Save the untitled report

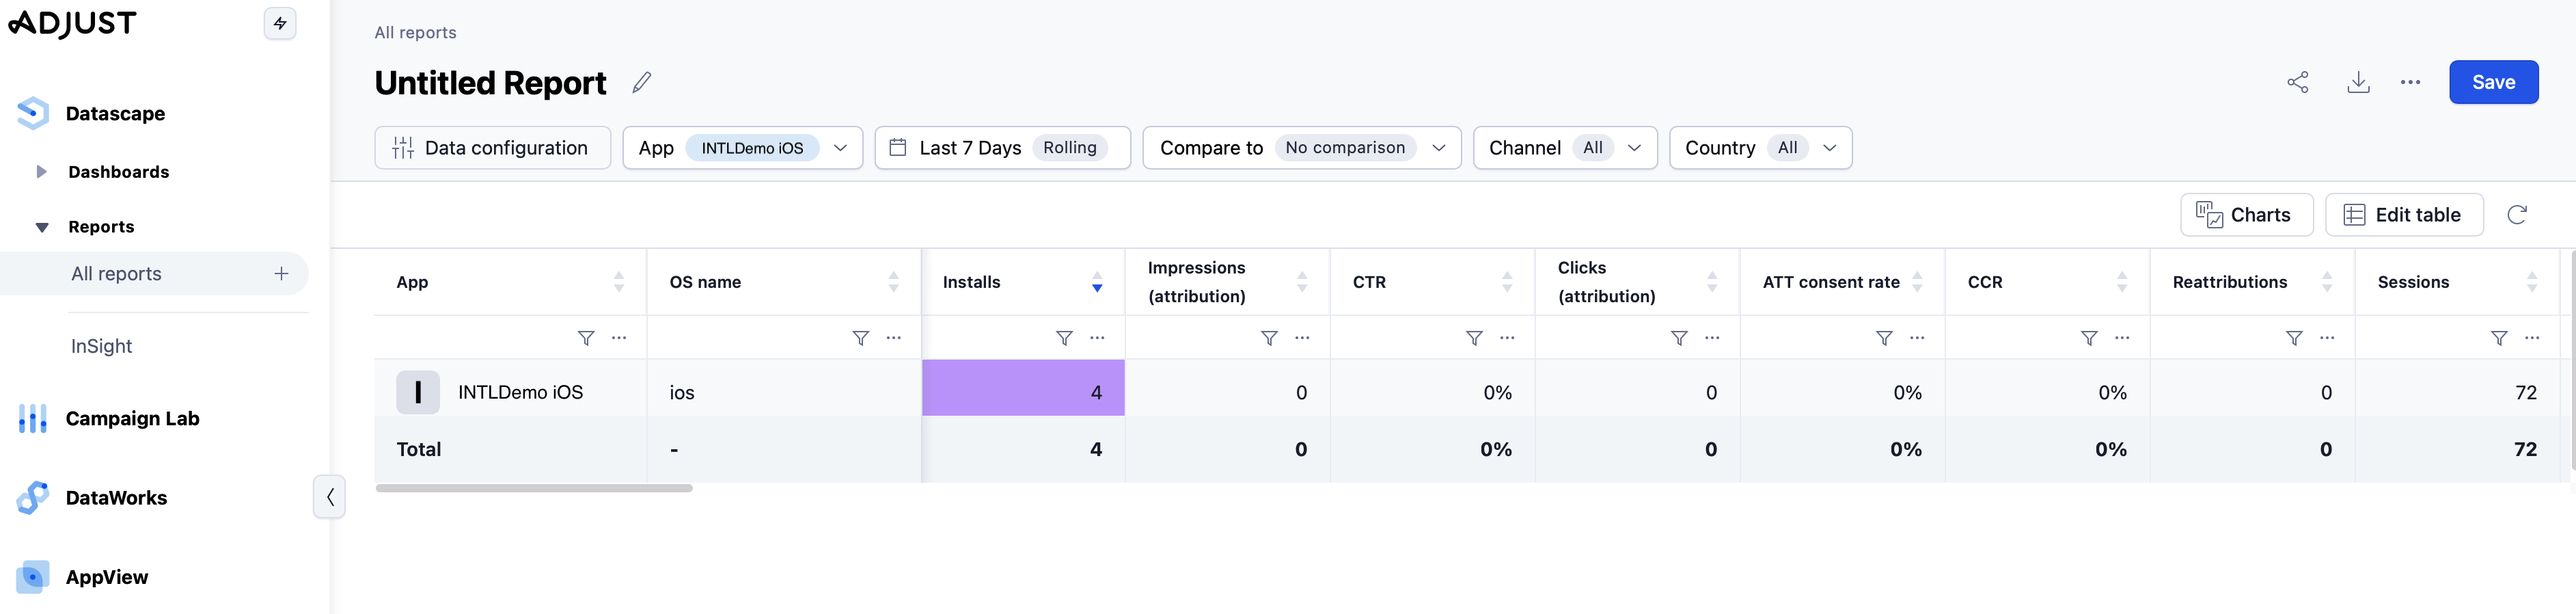[2492, 83]
